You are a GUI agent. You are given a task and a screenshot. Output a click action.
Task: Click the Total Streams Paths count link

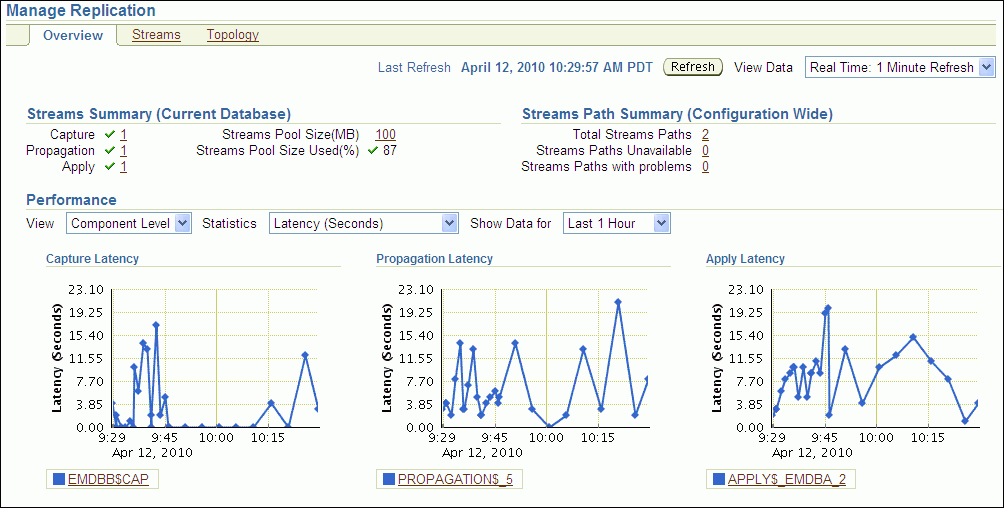[705, 134]
